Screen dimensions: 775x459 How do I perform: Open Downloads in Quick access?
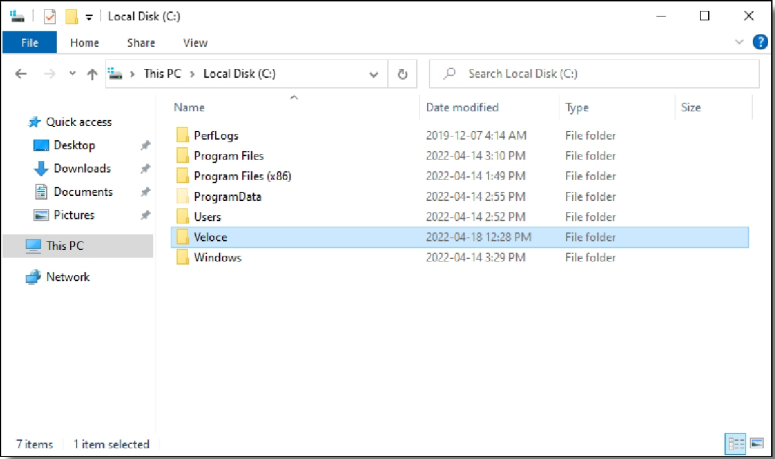pyautogui.click(x=81, y=169)
